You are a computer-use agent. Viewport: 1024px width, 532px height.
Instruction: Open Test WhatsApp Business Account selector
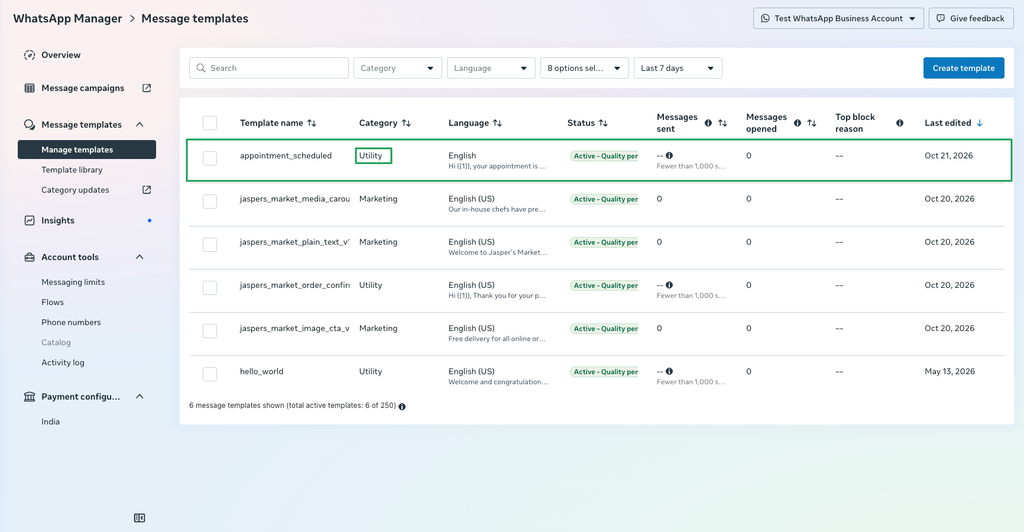click(839, 18)
